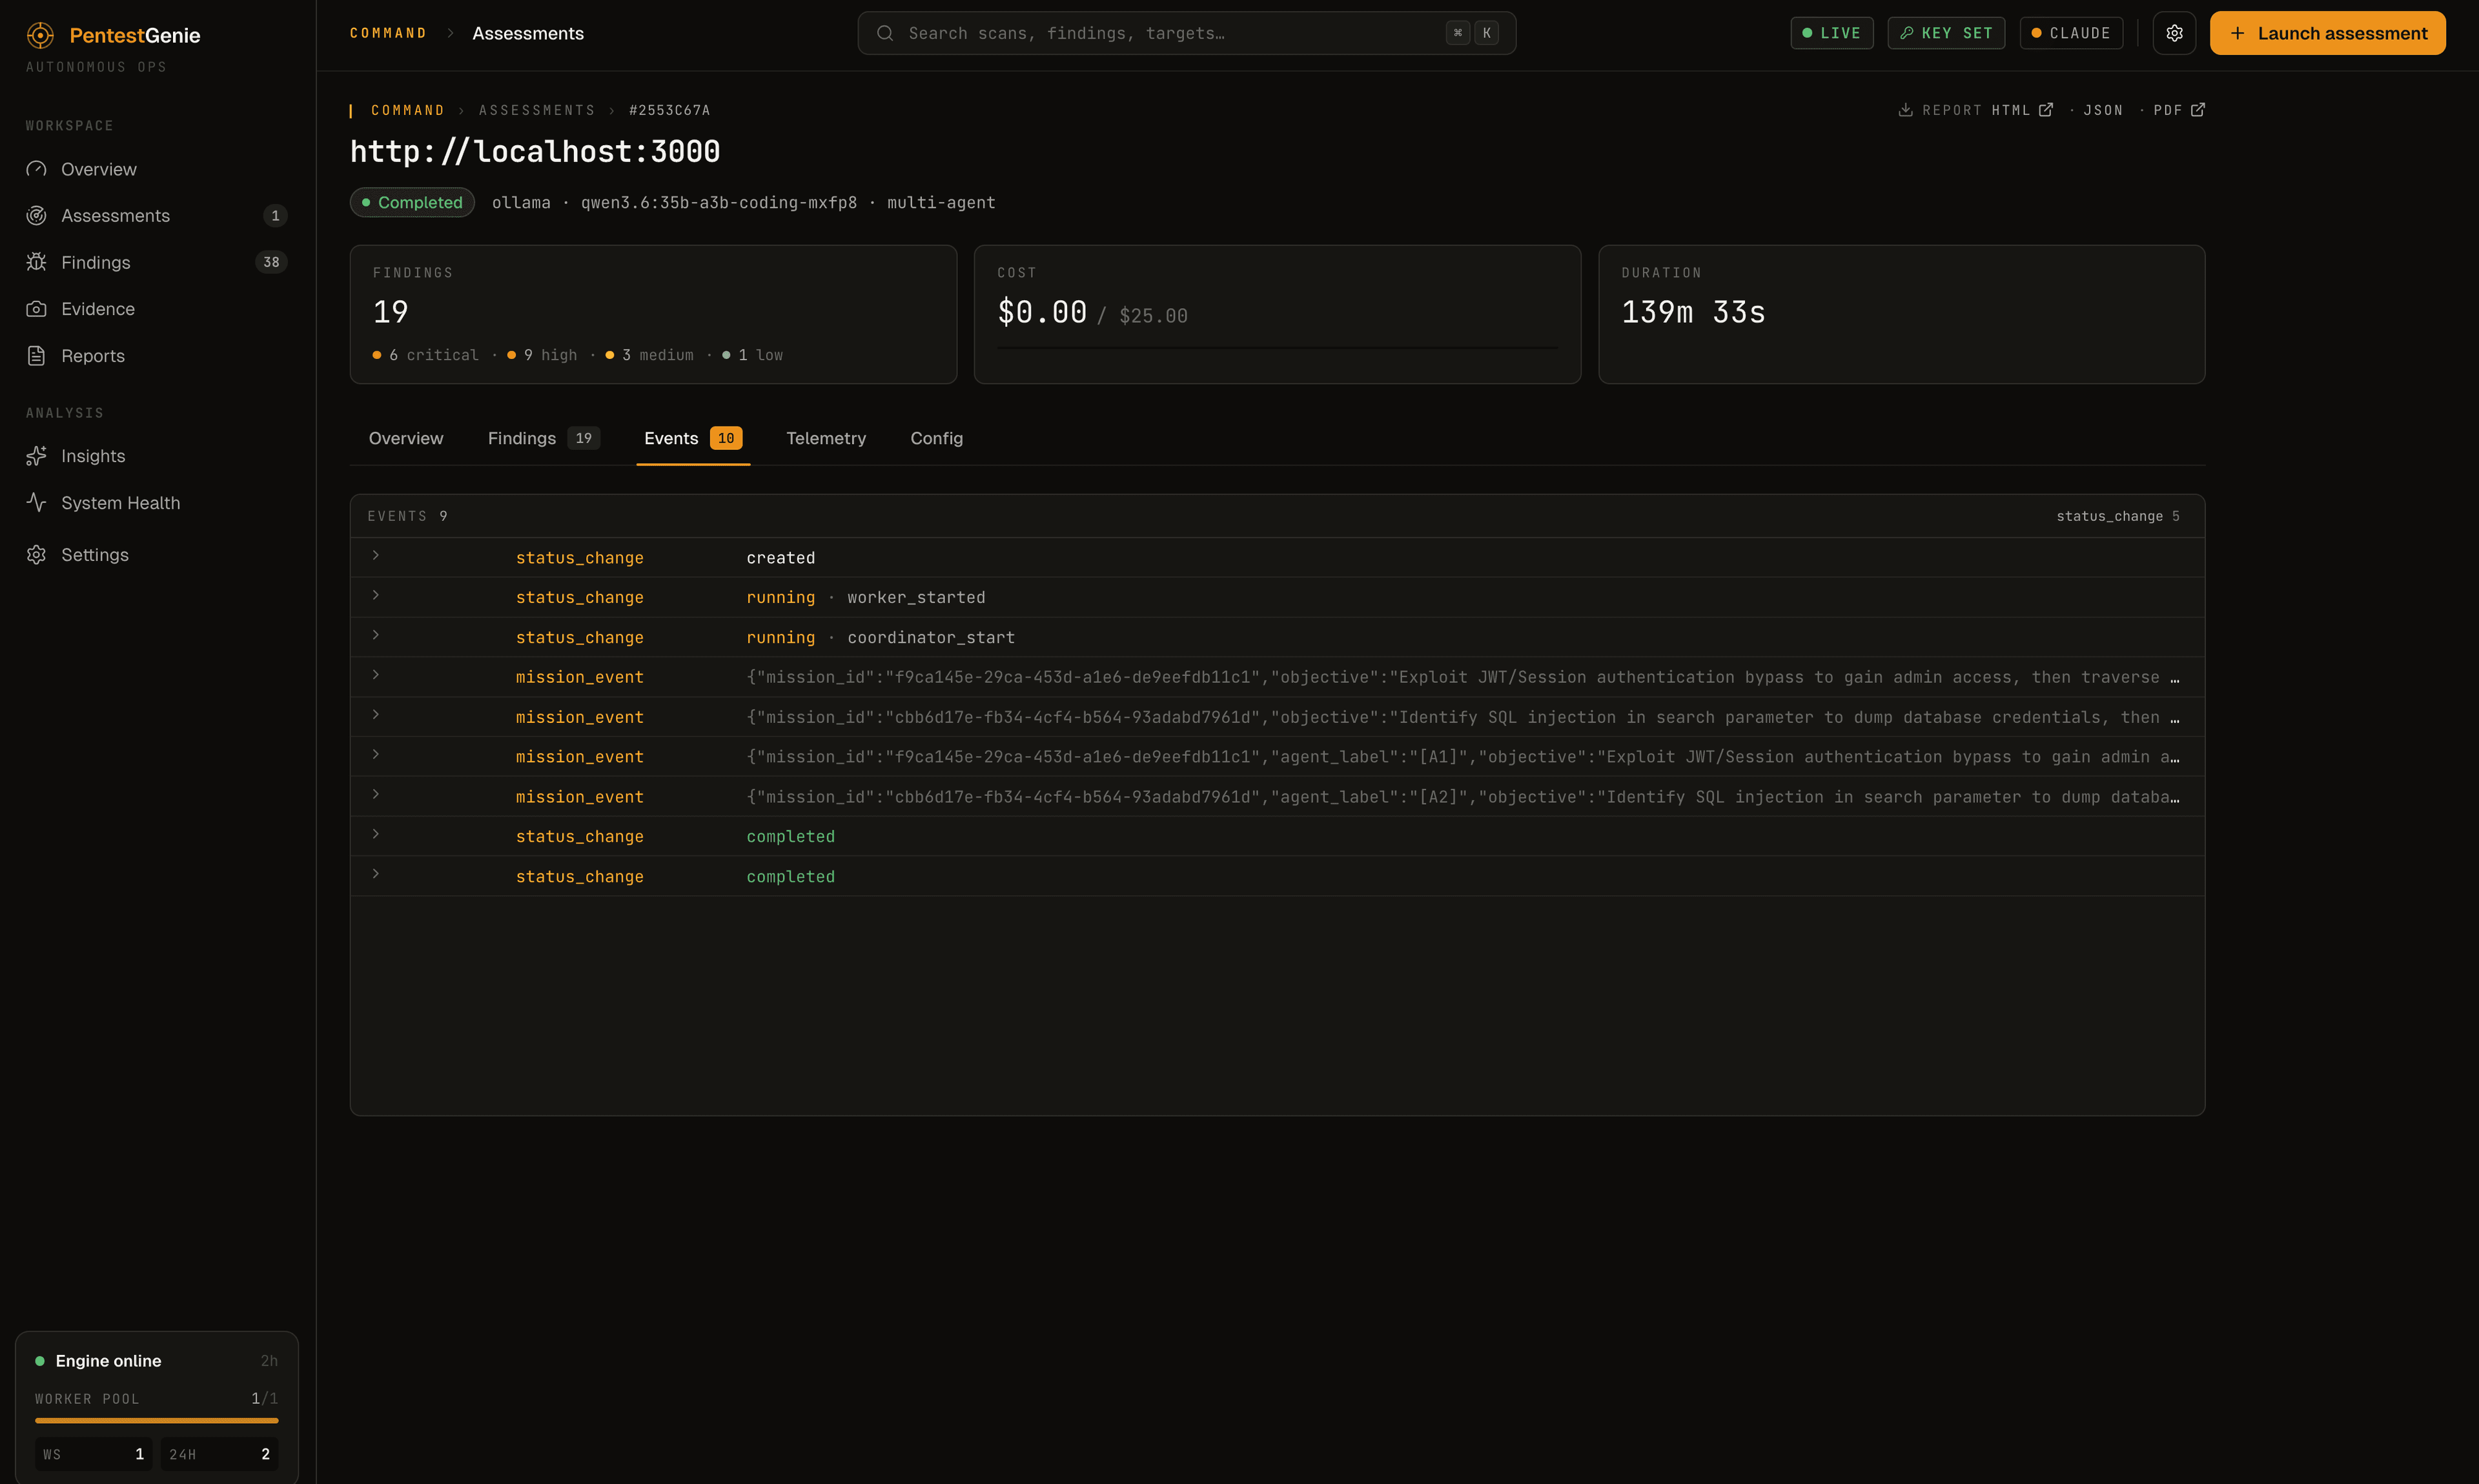Click the PentestGenie target logo icon
Screen dimensions: 2479x1484
[x=40, y=35]
